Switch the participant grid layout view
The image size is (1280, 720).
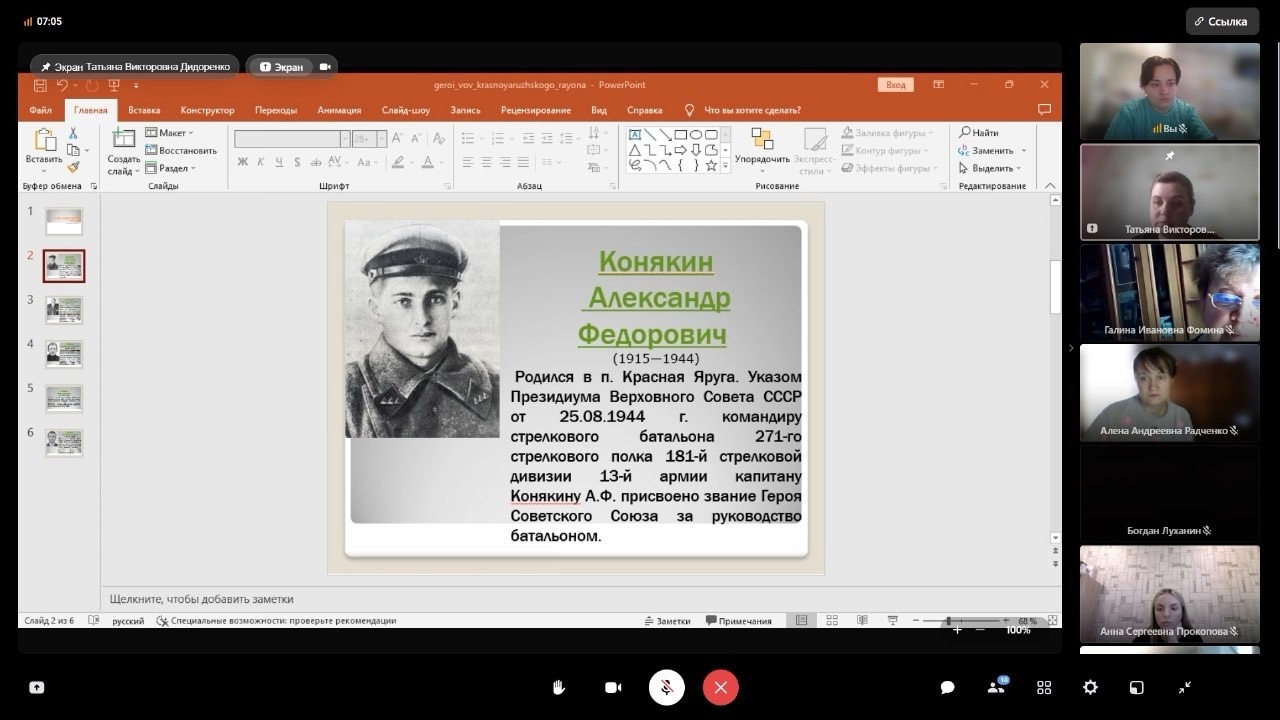pos(1044,687)
